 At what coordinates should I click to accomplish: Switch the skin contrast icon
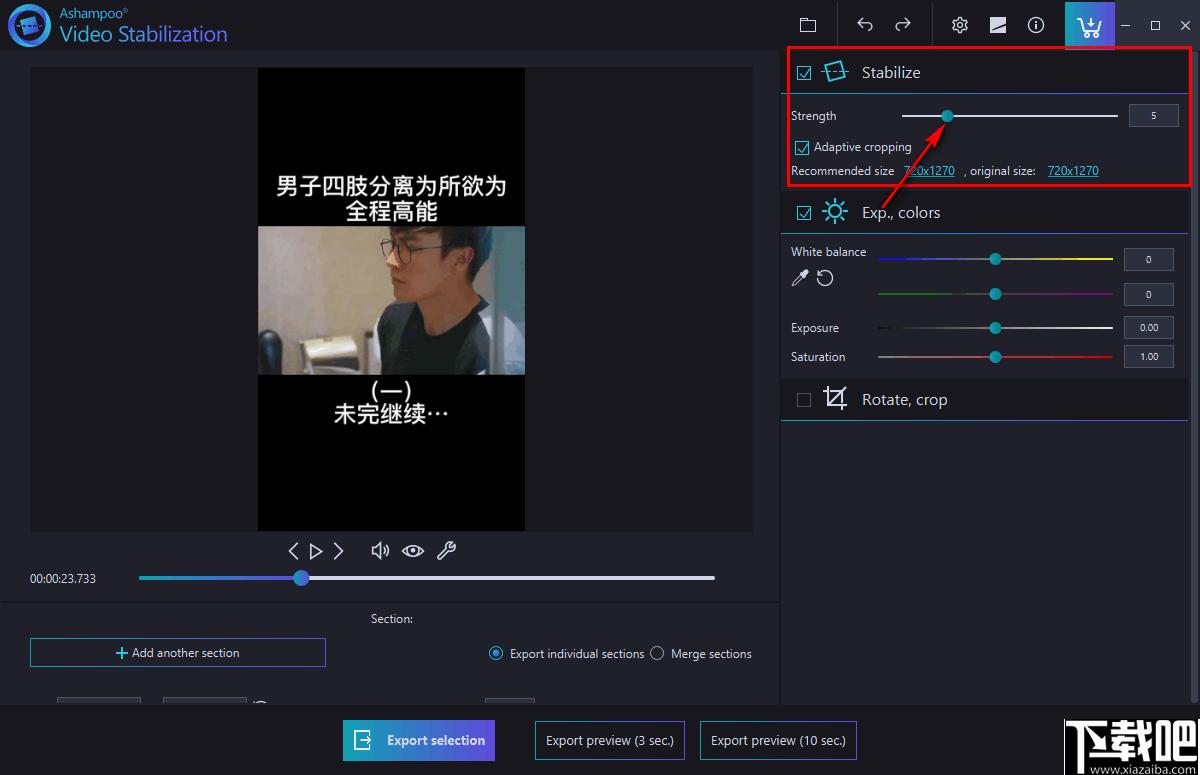(x=998, y=25)
